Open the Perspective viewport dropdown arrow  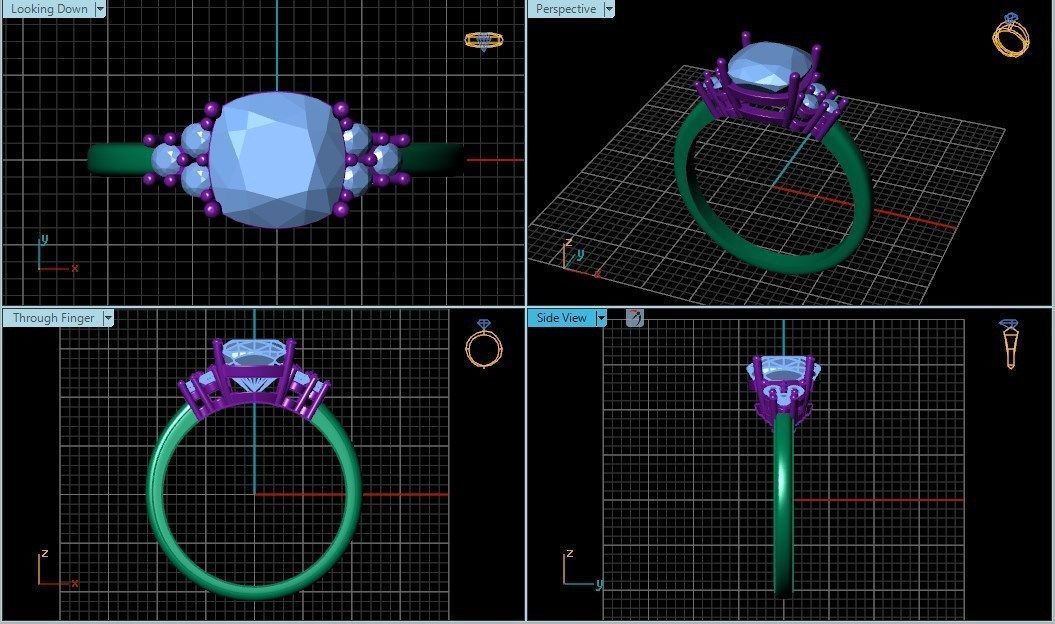click(609, 9)
